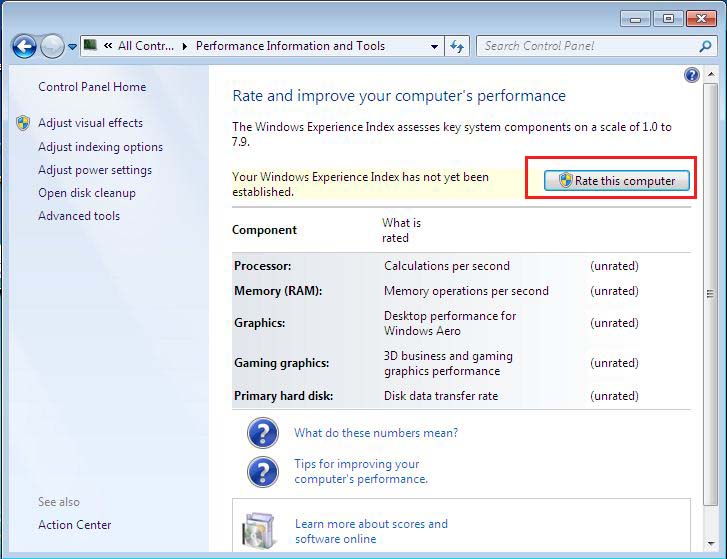Minimize the Control Panel window
727x559 pixels.
tap(635, 19)
